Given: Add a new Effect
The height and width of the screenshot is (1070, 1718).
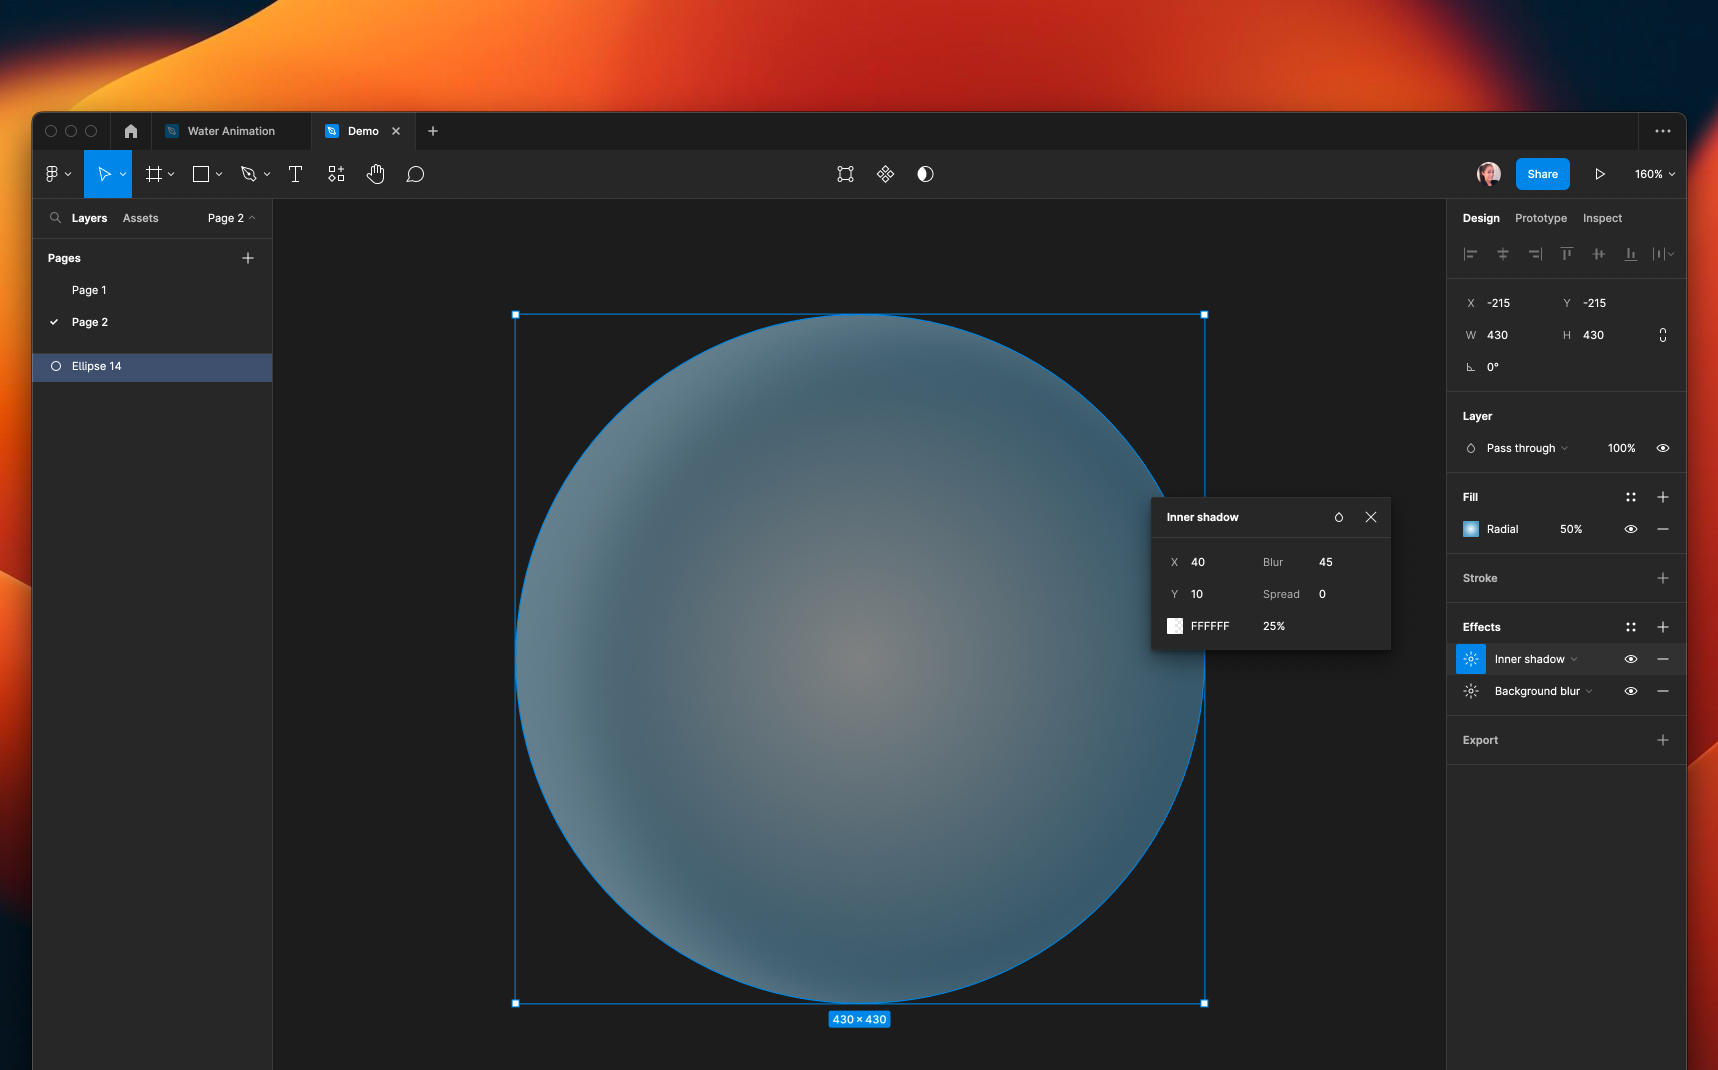Looking at the screenshot, I should click(1663, 627).
